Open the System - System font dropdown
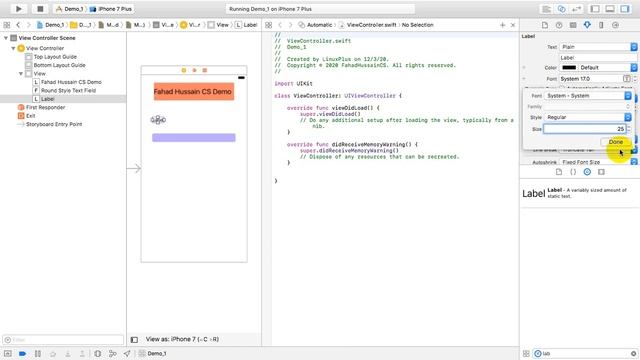The image size is (640, 360). (x=588, y=96)
